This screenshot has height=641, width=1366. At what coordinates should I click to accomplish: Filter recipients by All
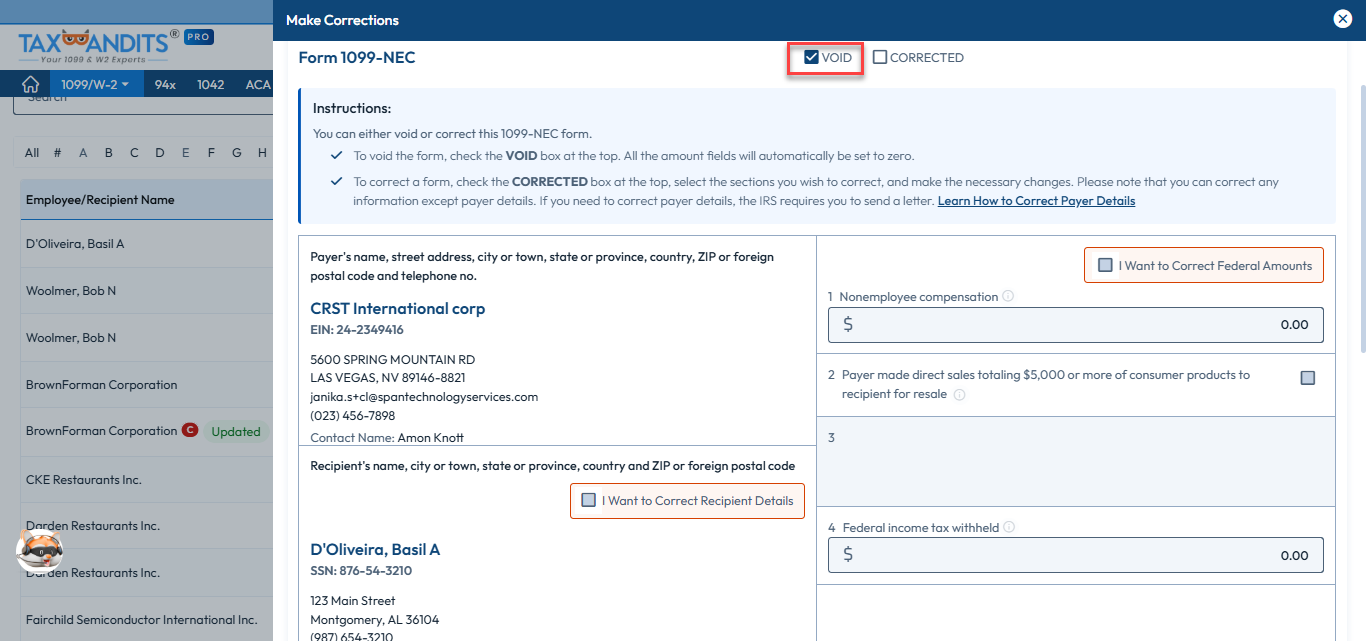(x=32, y=153)
